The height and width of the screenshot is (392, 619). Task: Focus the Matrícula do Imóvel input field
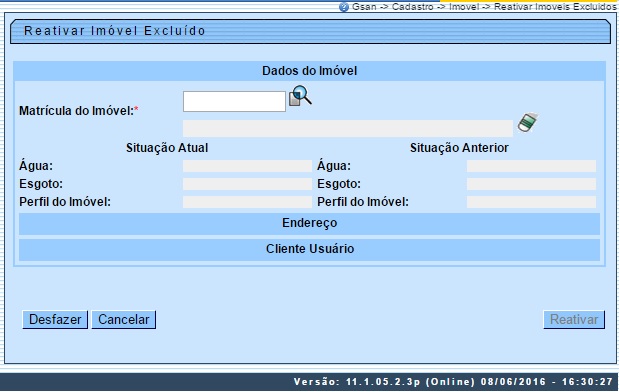234,101
